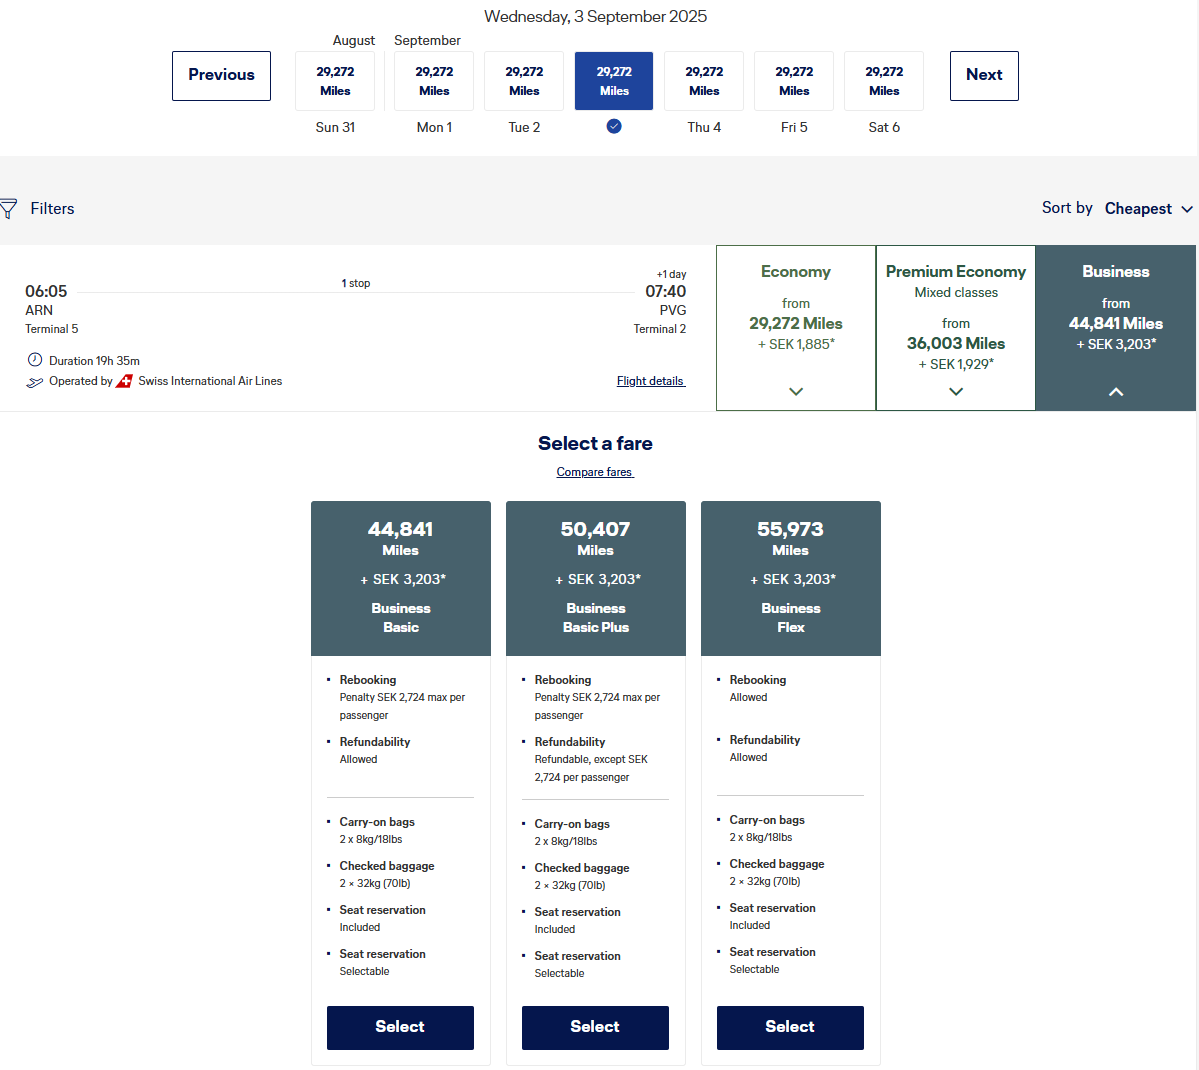Open Business cabin from 44,841 Miles
1199x1070 pixels.
click(x=1116, y=328)
